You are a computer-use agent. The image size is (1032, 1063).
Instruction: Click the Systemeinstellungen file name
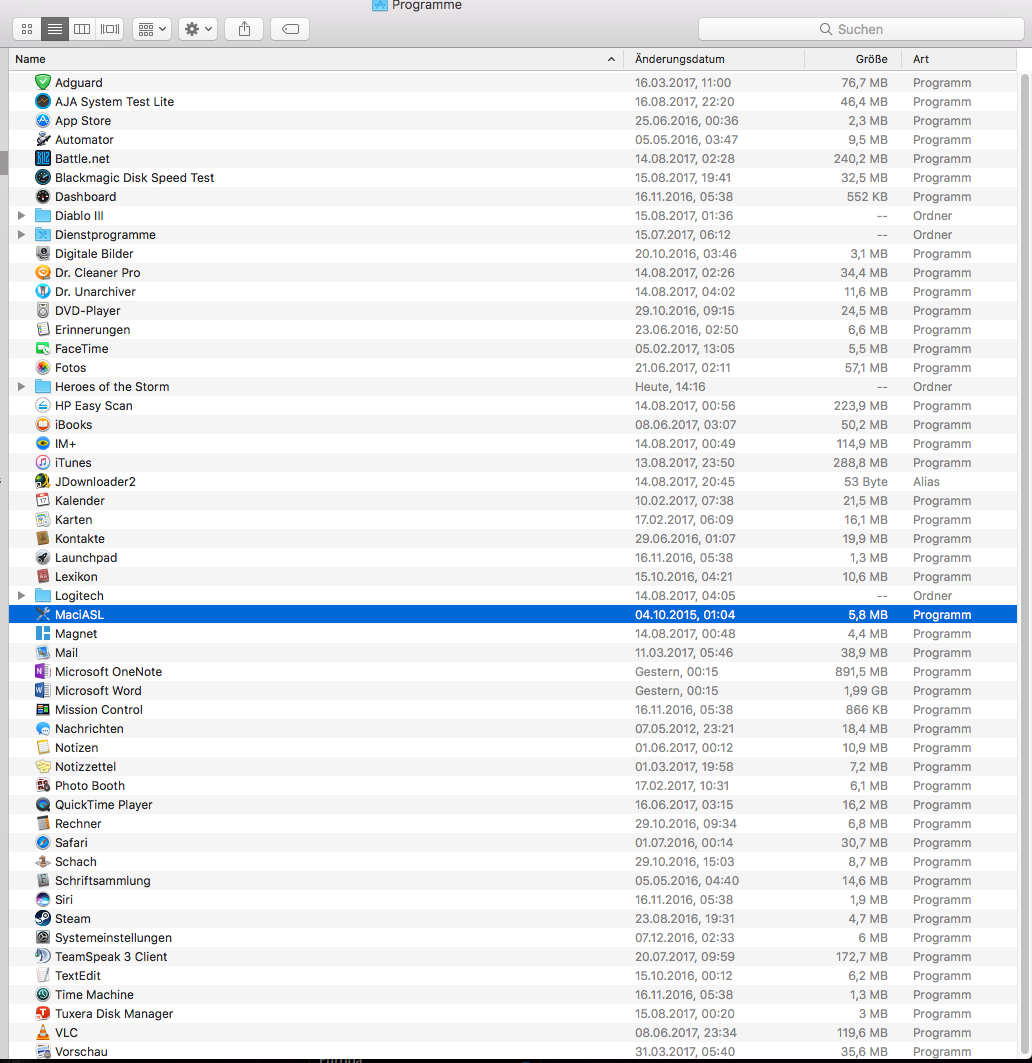pyautogui.click(x=113, y=937)
